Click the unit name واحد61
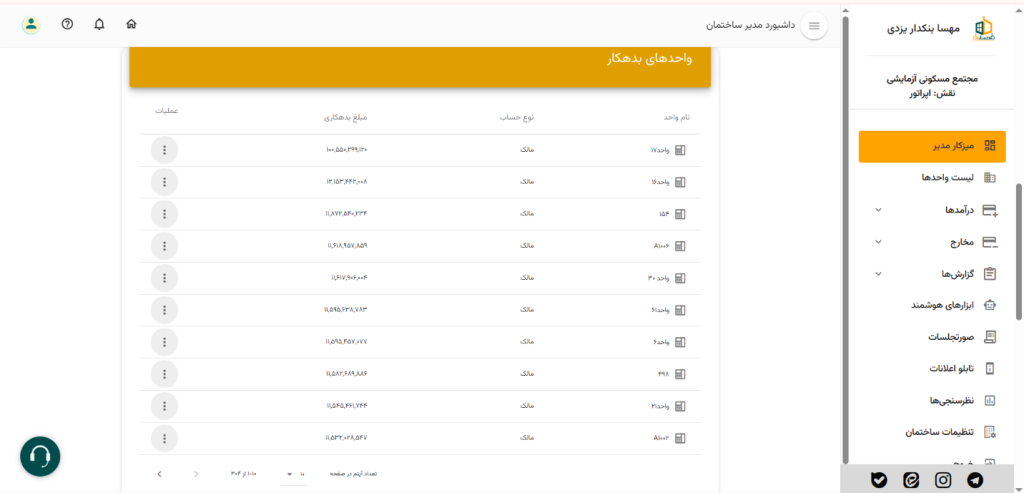This screenshot has width=1024, height=493. click(660, 310)
